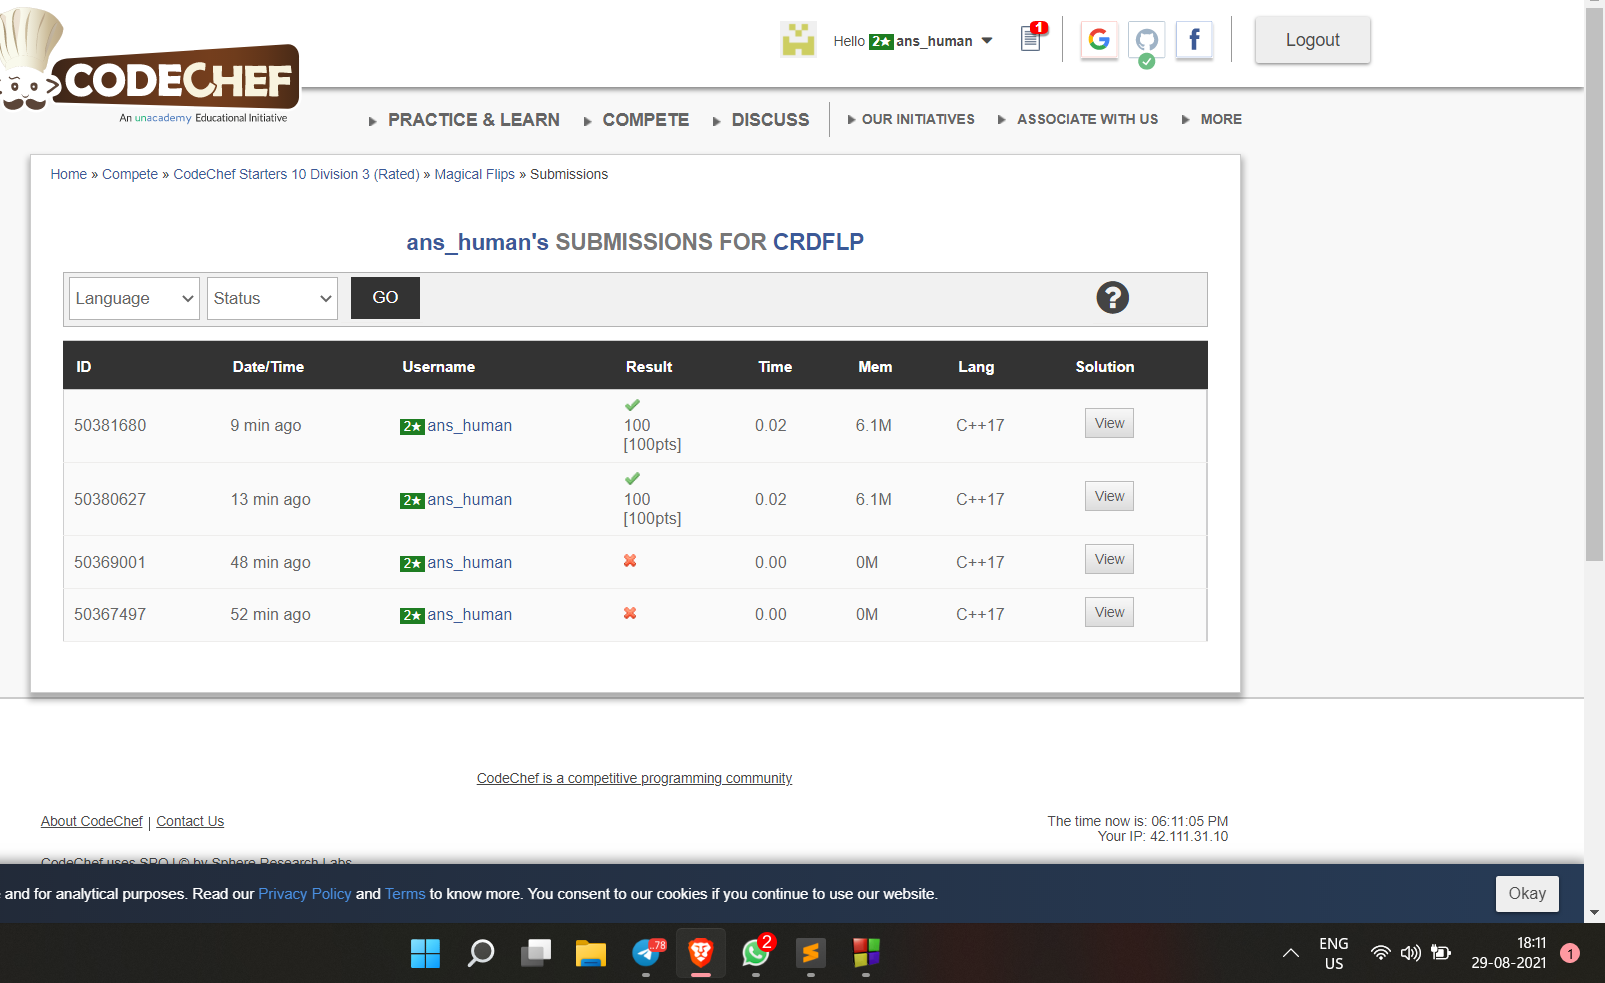Click the Wi-Fi tray icon
1605x983 pixels.
(1381, 952)
